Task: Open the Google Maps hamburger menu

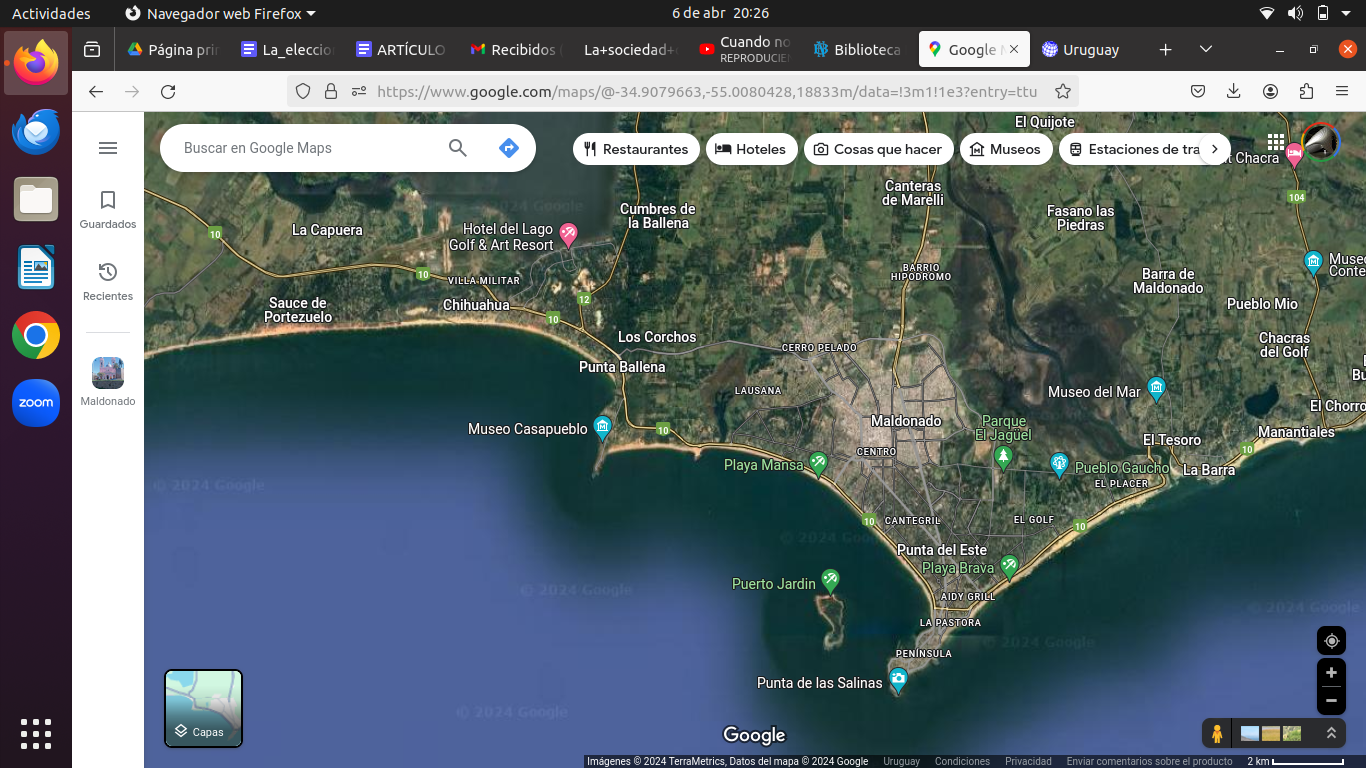Action: pos(108,148)
